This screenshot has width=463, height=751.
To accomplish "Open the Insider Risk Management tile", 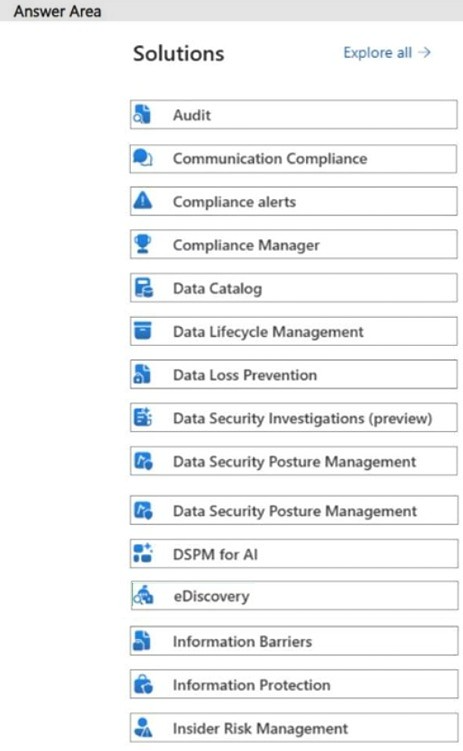I will coord(294,728).
